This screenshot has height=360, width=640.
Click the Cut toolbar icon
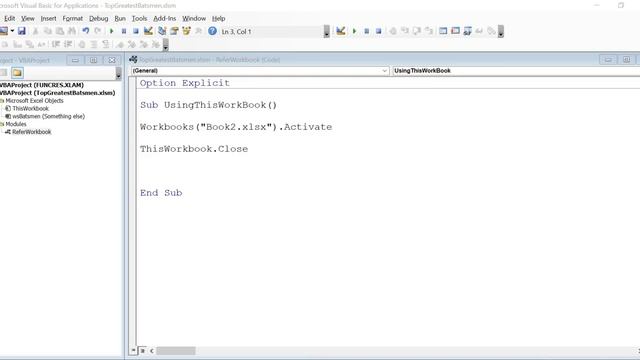pos(36,31)
